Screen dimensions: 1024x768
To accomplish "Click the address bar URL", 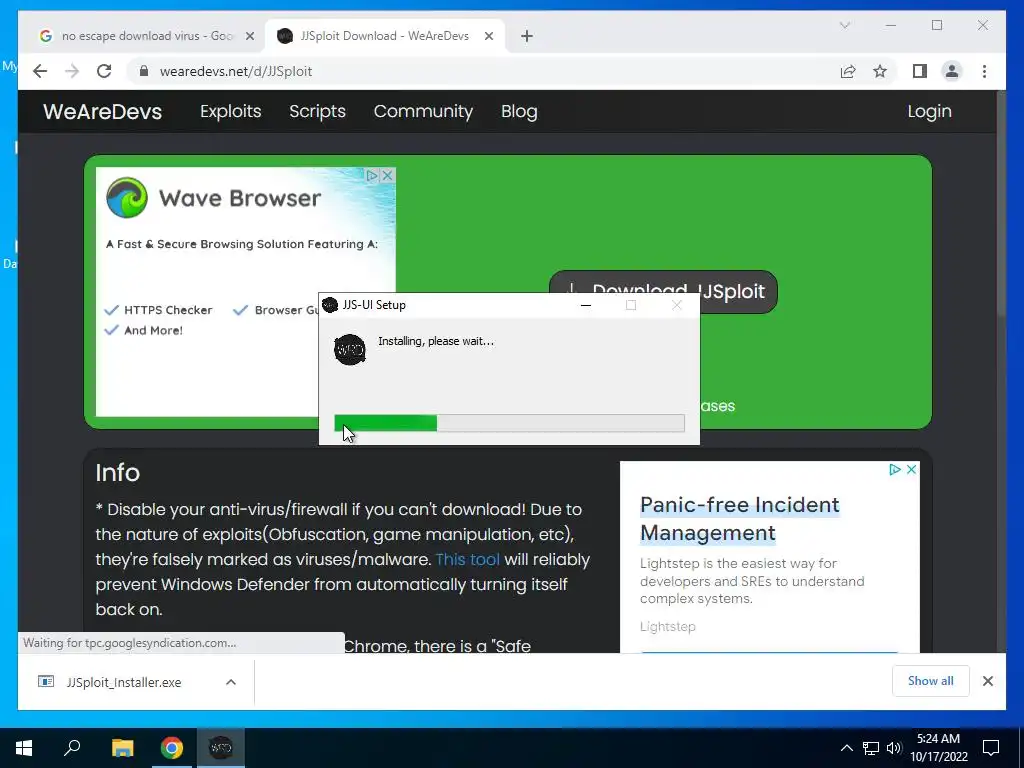I will [x=236, y=71].
